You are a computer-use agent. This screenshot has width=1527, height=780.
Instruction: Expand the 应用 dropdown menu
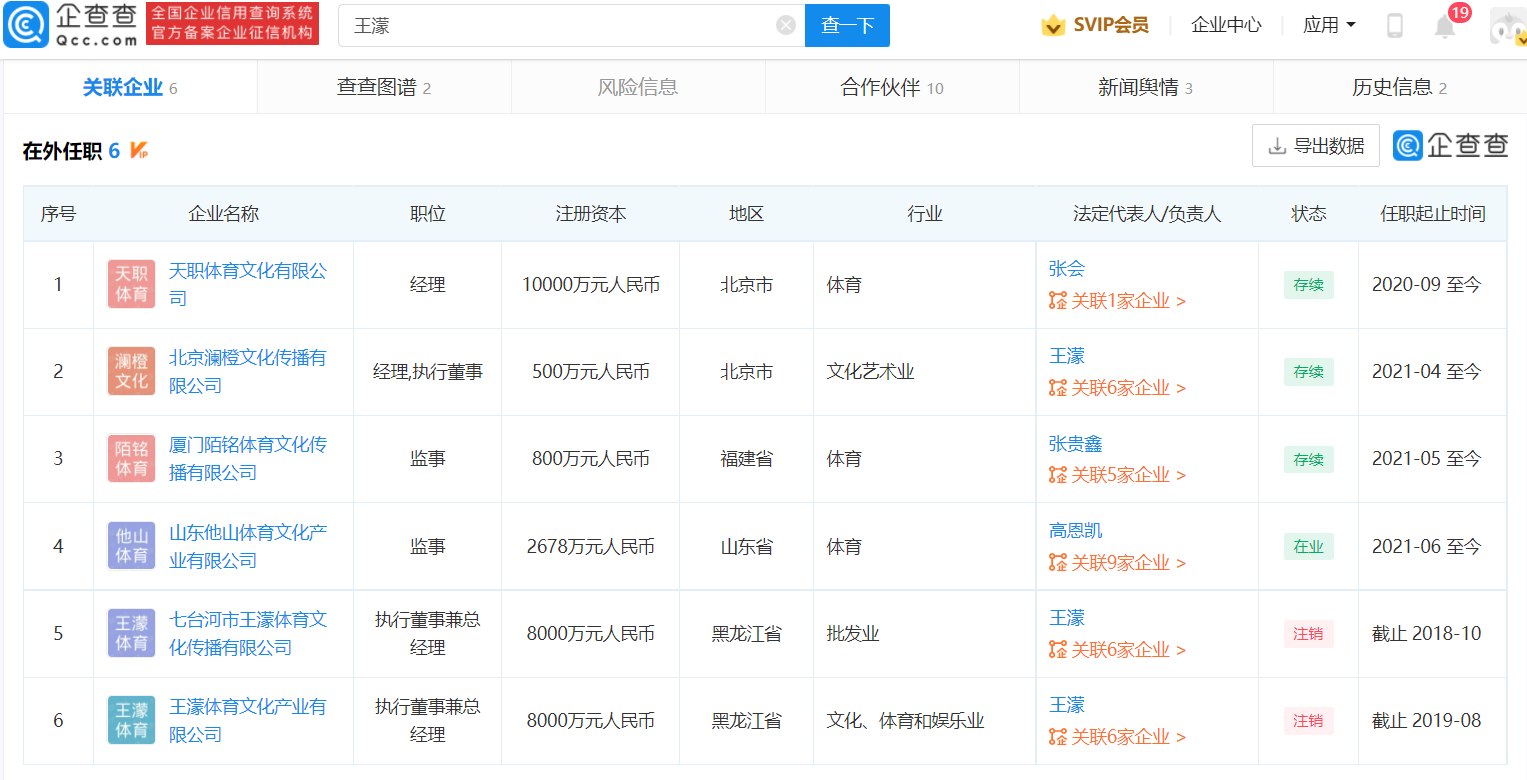pyautogui.click(x=1329, y=25)
